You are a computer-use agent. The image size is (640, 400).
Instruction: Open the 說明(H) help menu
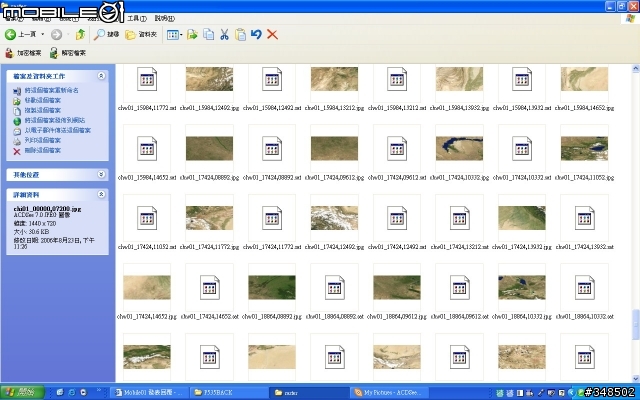(164, 18)
